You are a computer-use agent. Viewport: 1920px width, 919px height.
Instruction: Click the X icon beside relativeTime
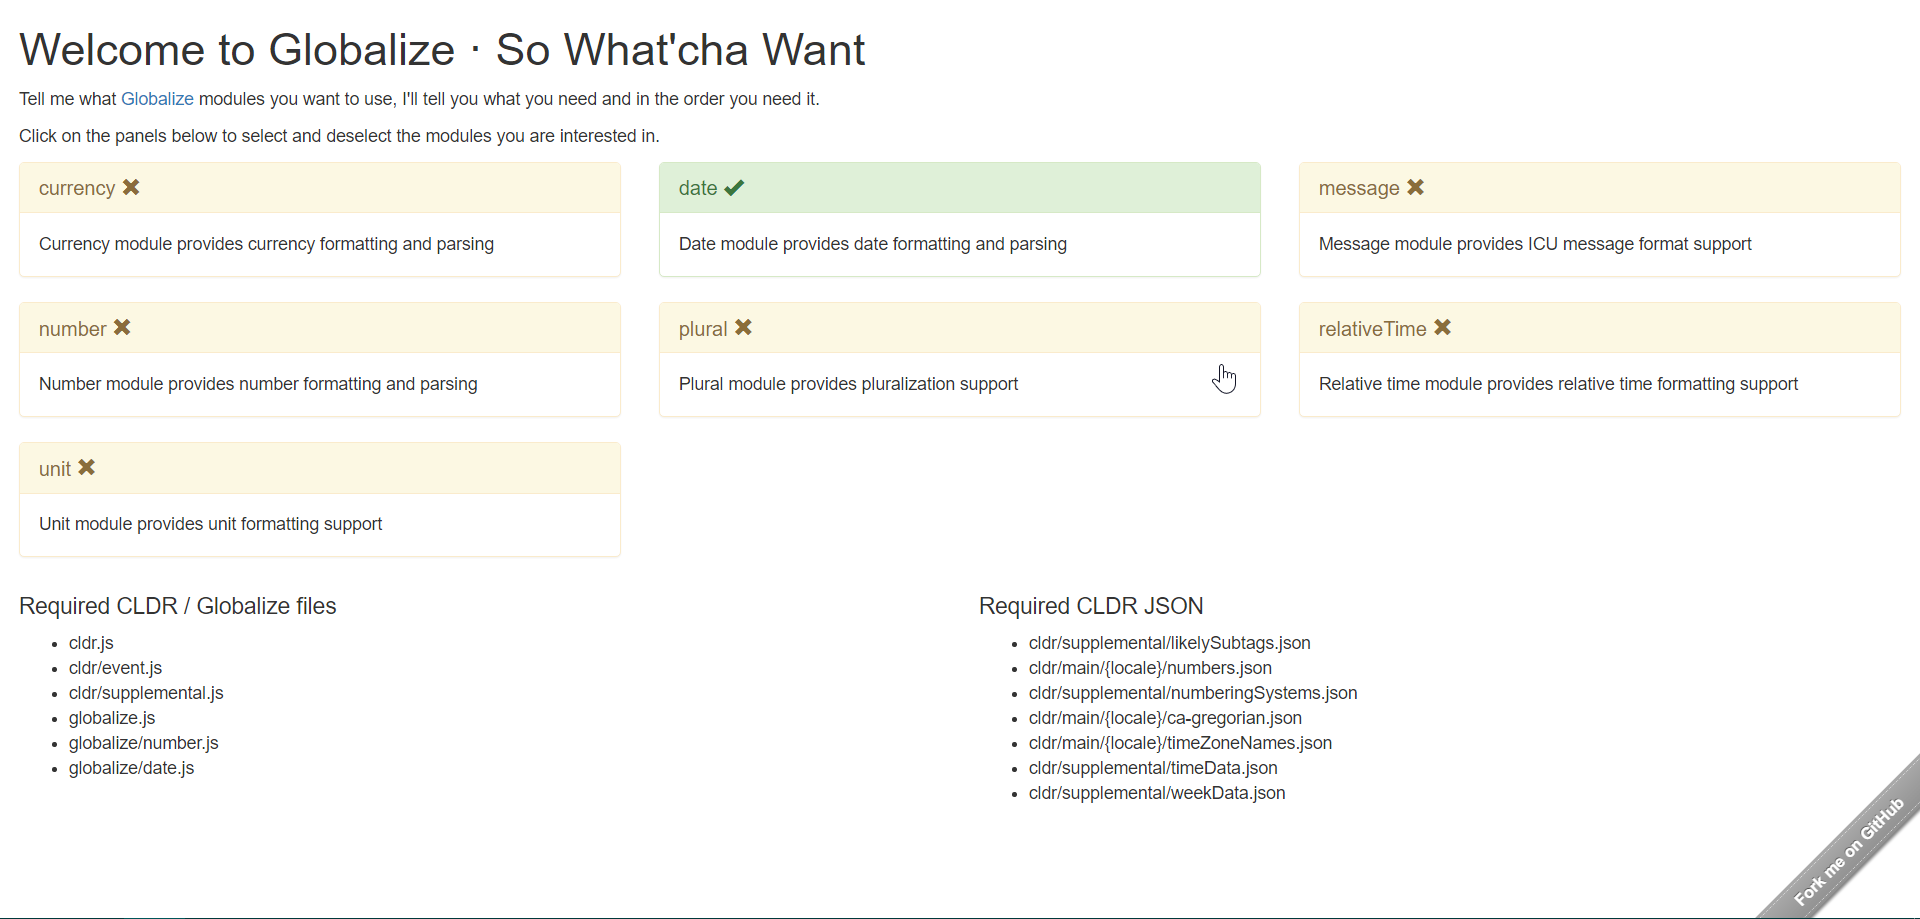pyautogui.click(x=1442, y=328)
